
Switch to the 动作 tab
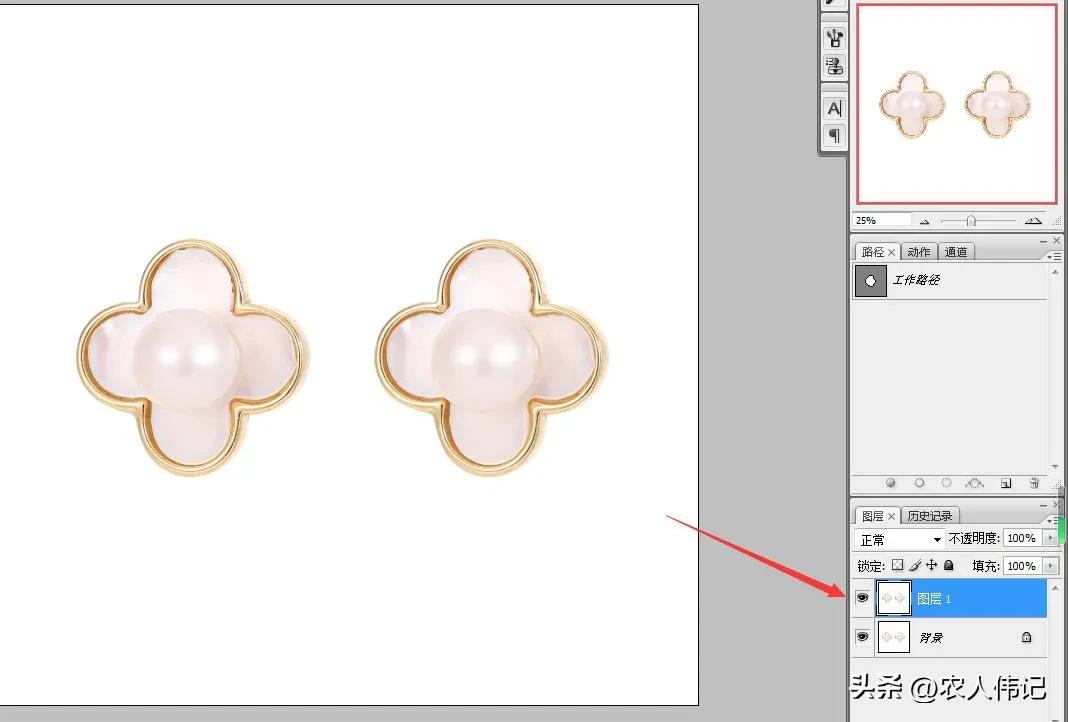[919, 252]
